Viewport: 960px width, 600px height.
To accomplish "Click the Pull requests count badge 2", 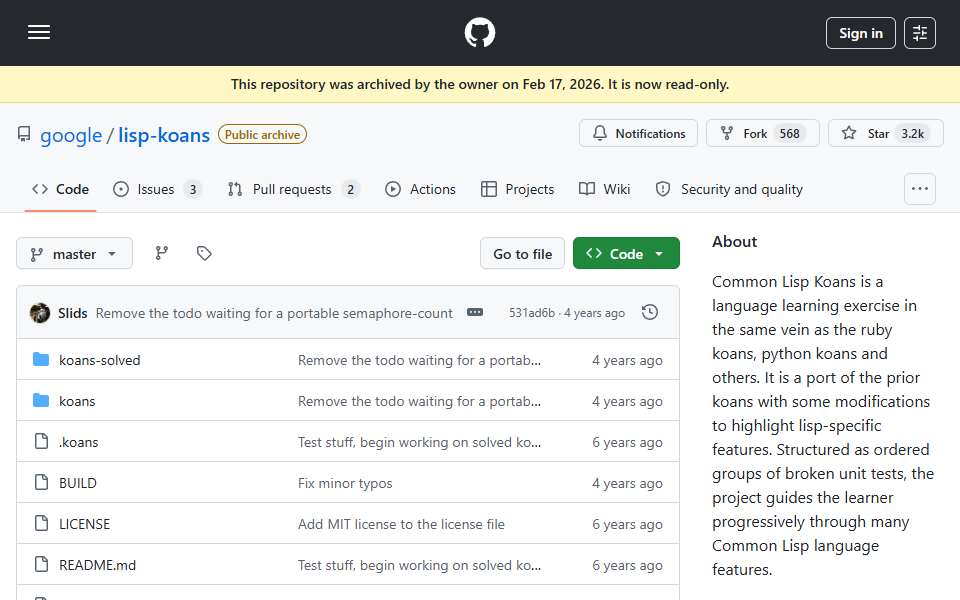I will [x=350, y=190].
